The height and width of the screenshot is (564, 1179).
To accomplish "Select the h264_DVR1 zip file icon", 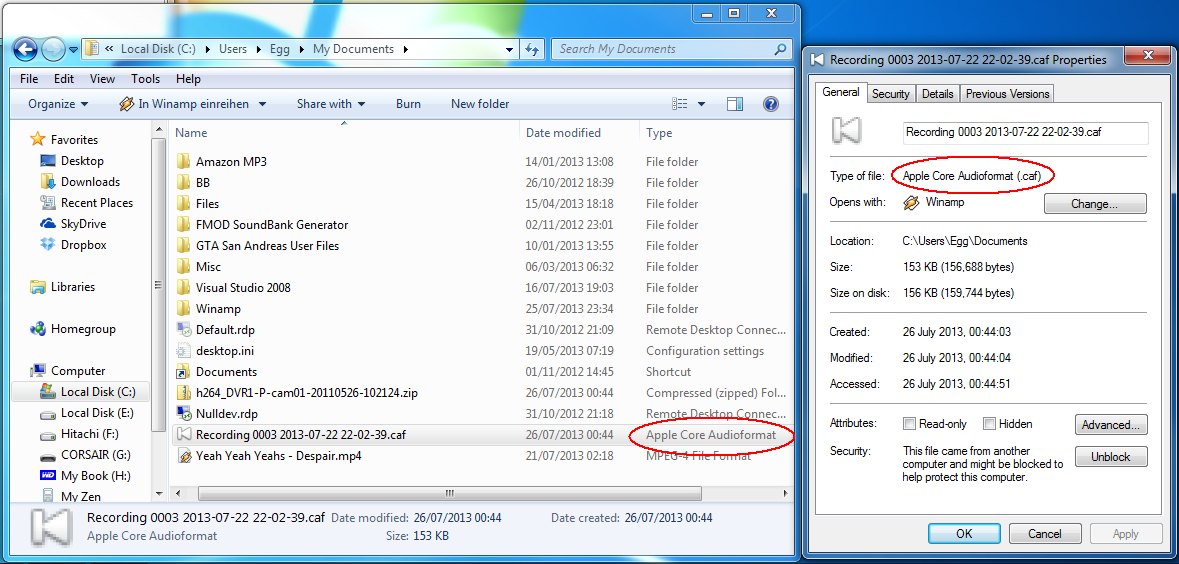I will pos(183,393).
